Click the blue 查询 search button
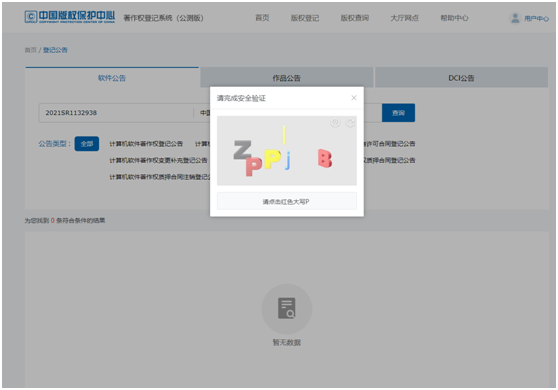Image resolution: width=558 pixels, height=390 pixels. click(398, 113)
